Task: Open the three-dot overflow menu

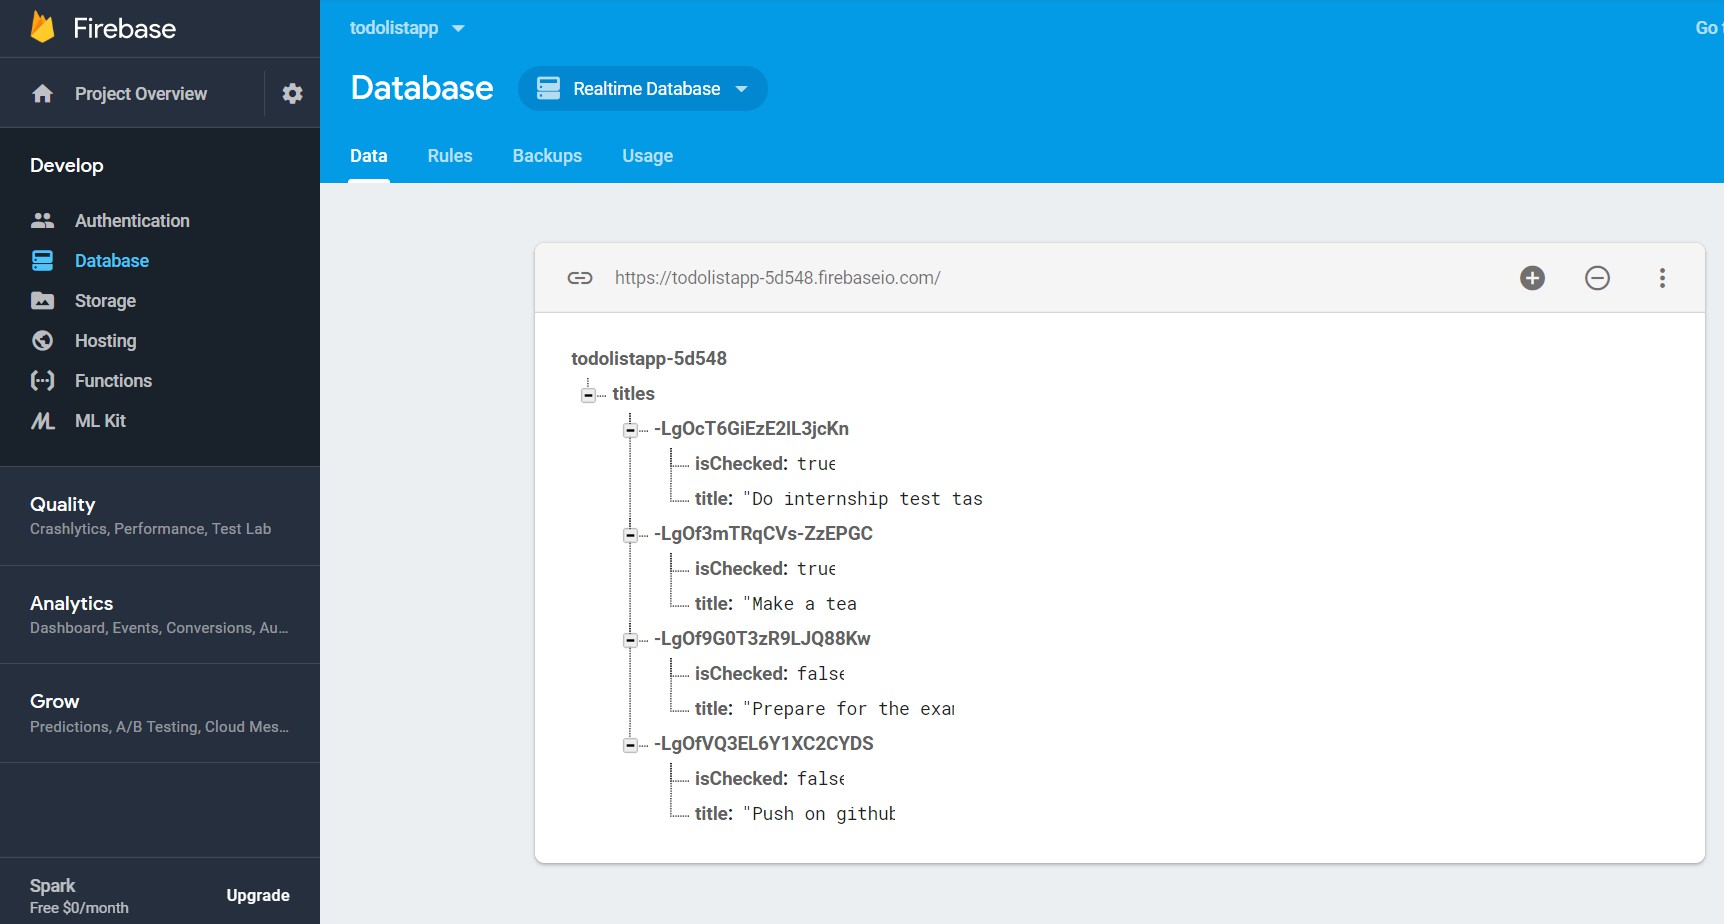Action: click(x=1662, y=278)
